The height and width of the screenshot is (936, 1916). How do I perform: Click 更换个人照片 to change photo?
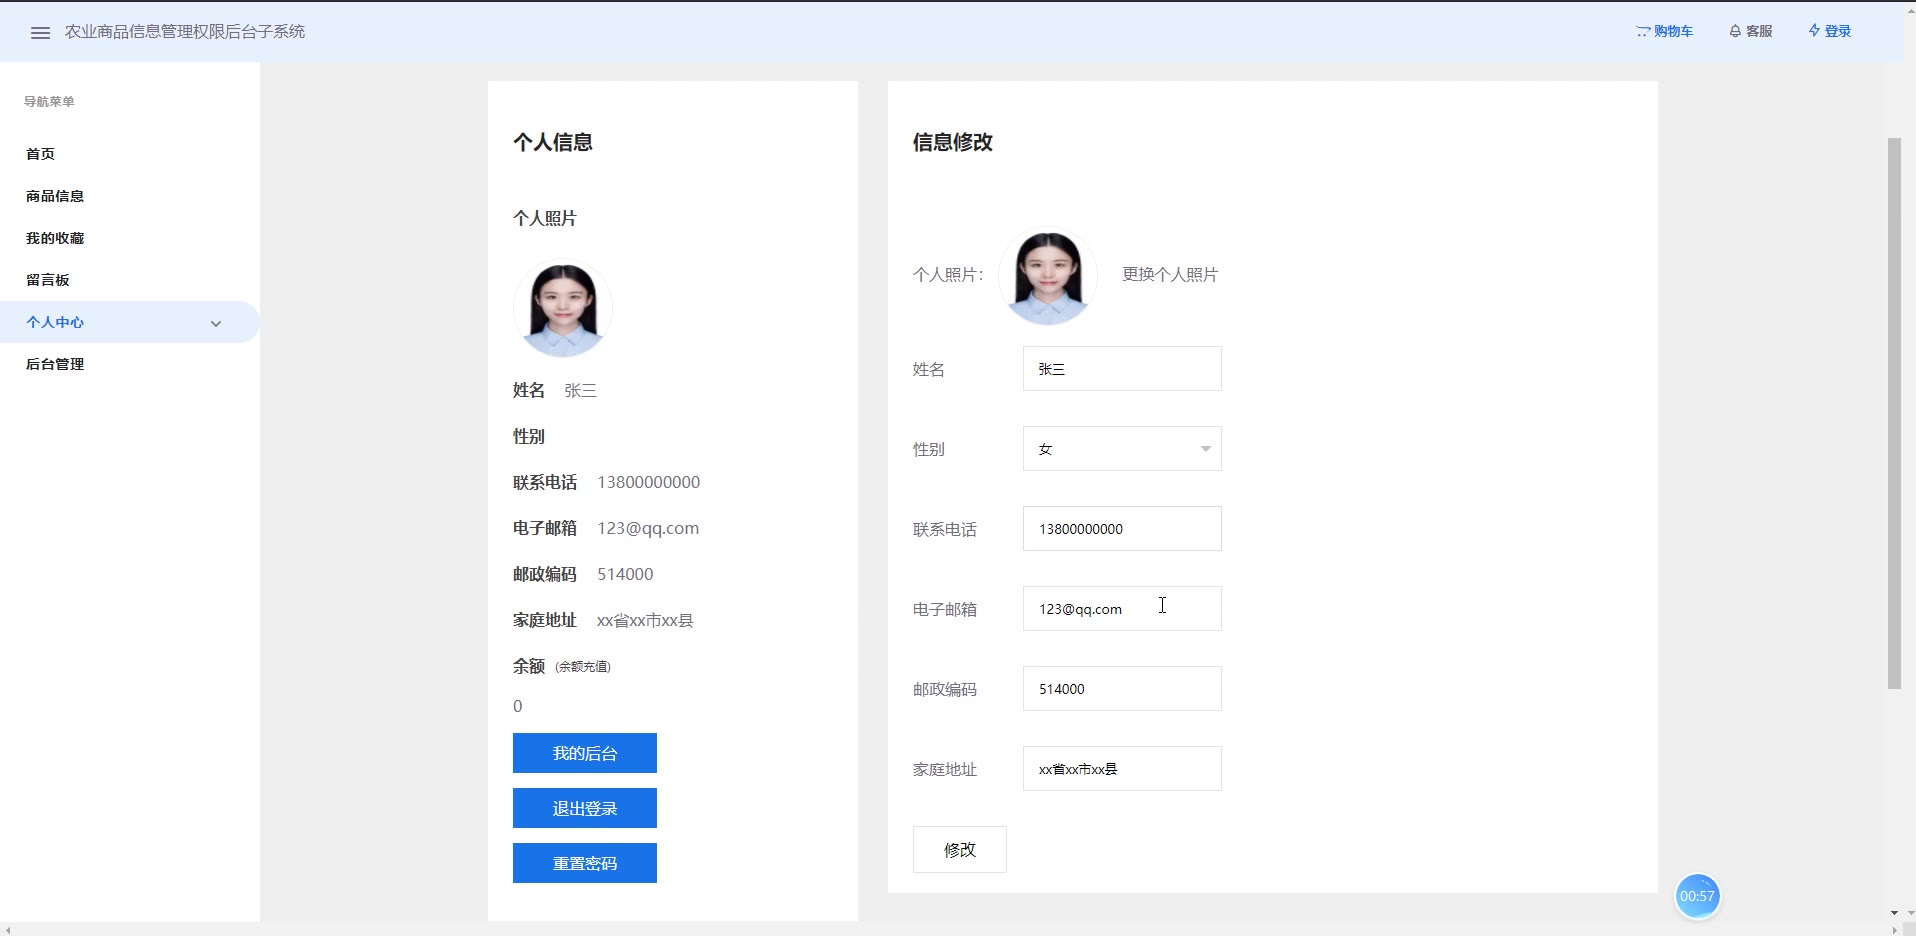click(x=1170, y=274)
